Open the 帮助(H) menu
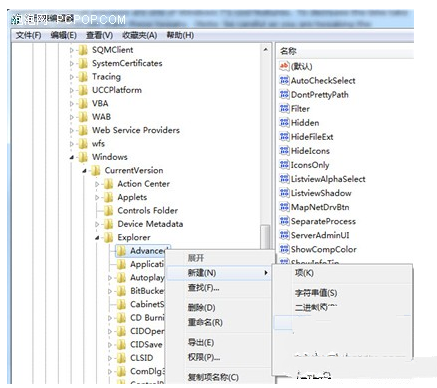The height and width of the screenshot is (388, 437). coord(180,35)
